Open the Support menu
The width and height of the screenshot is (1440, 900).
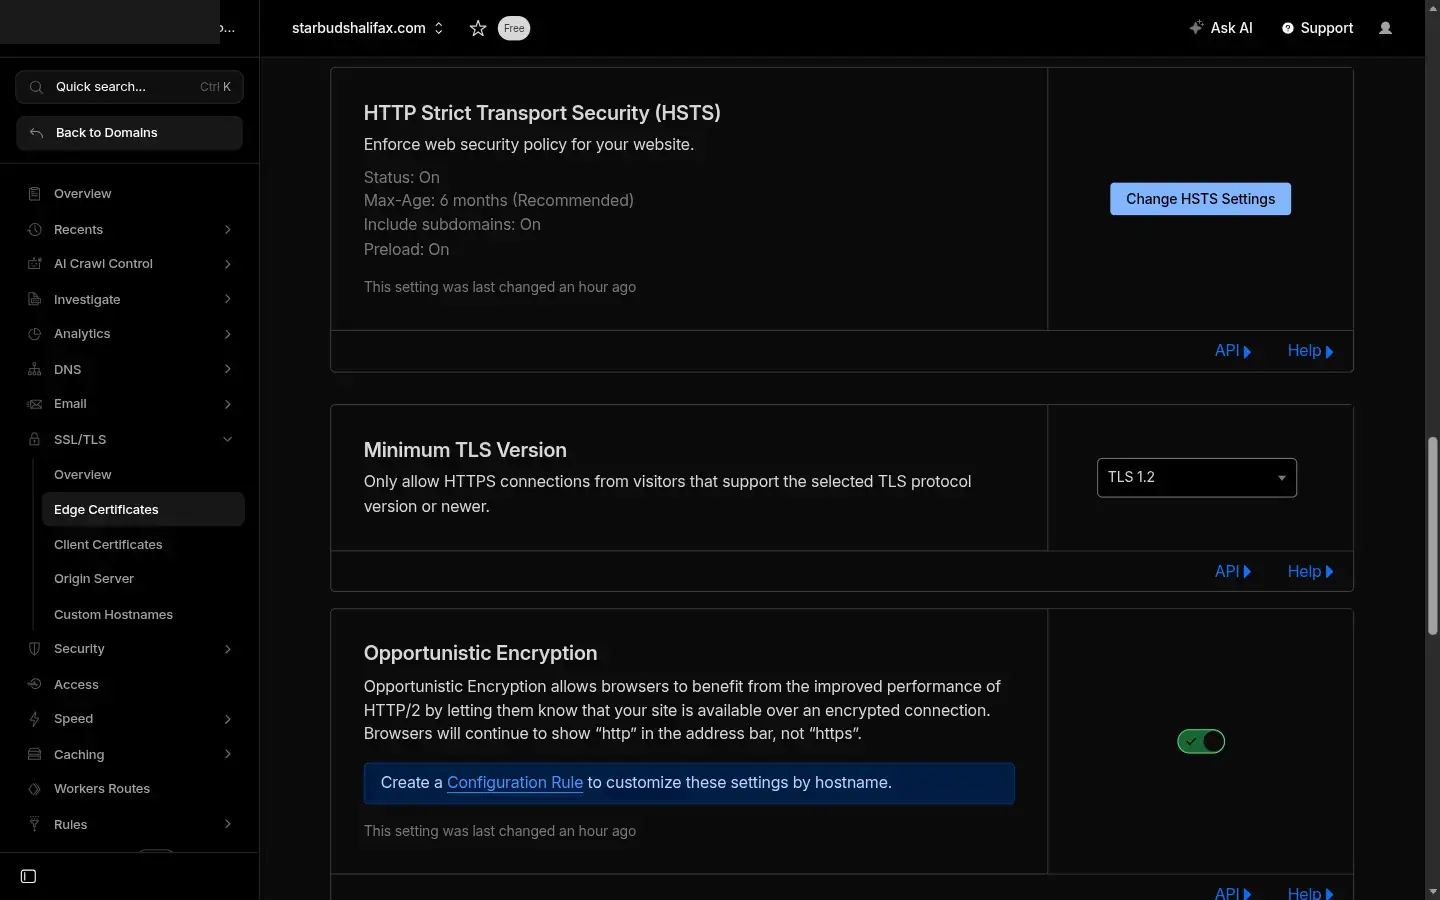[1317, 28]
